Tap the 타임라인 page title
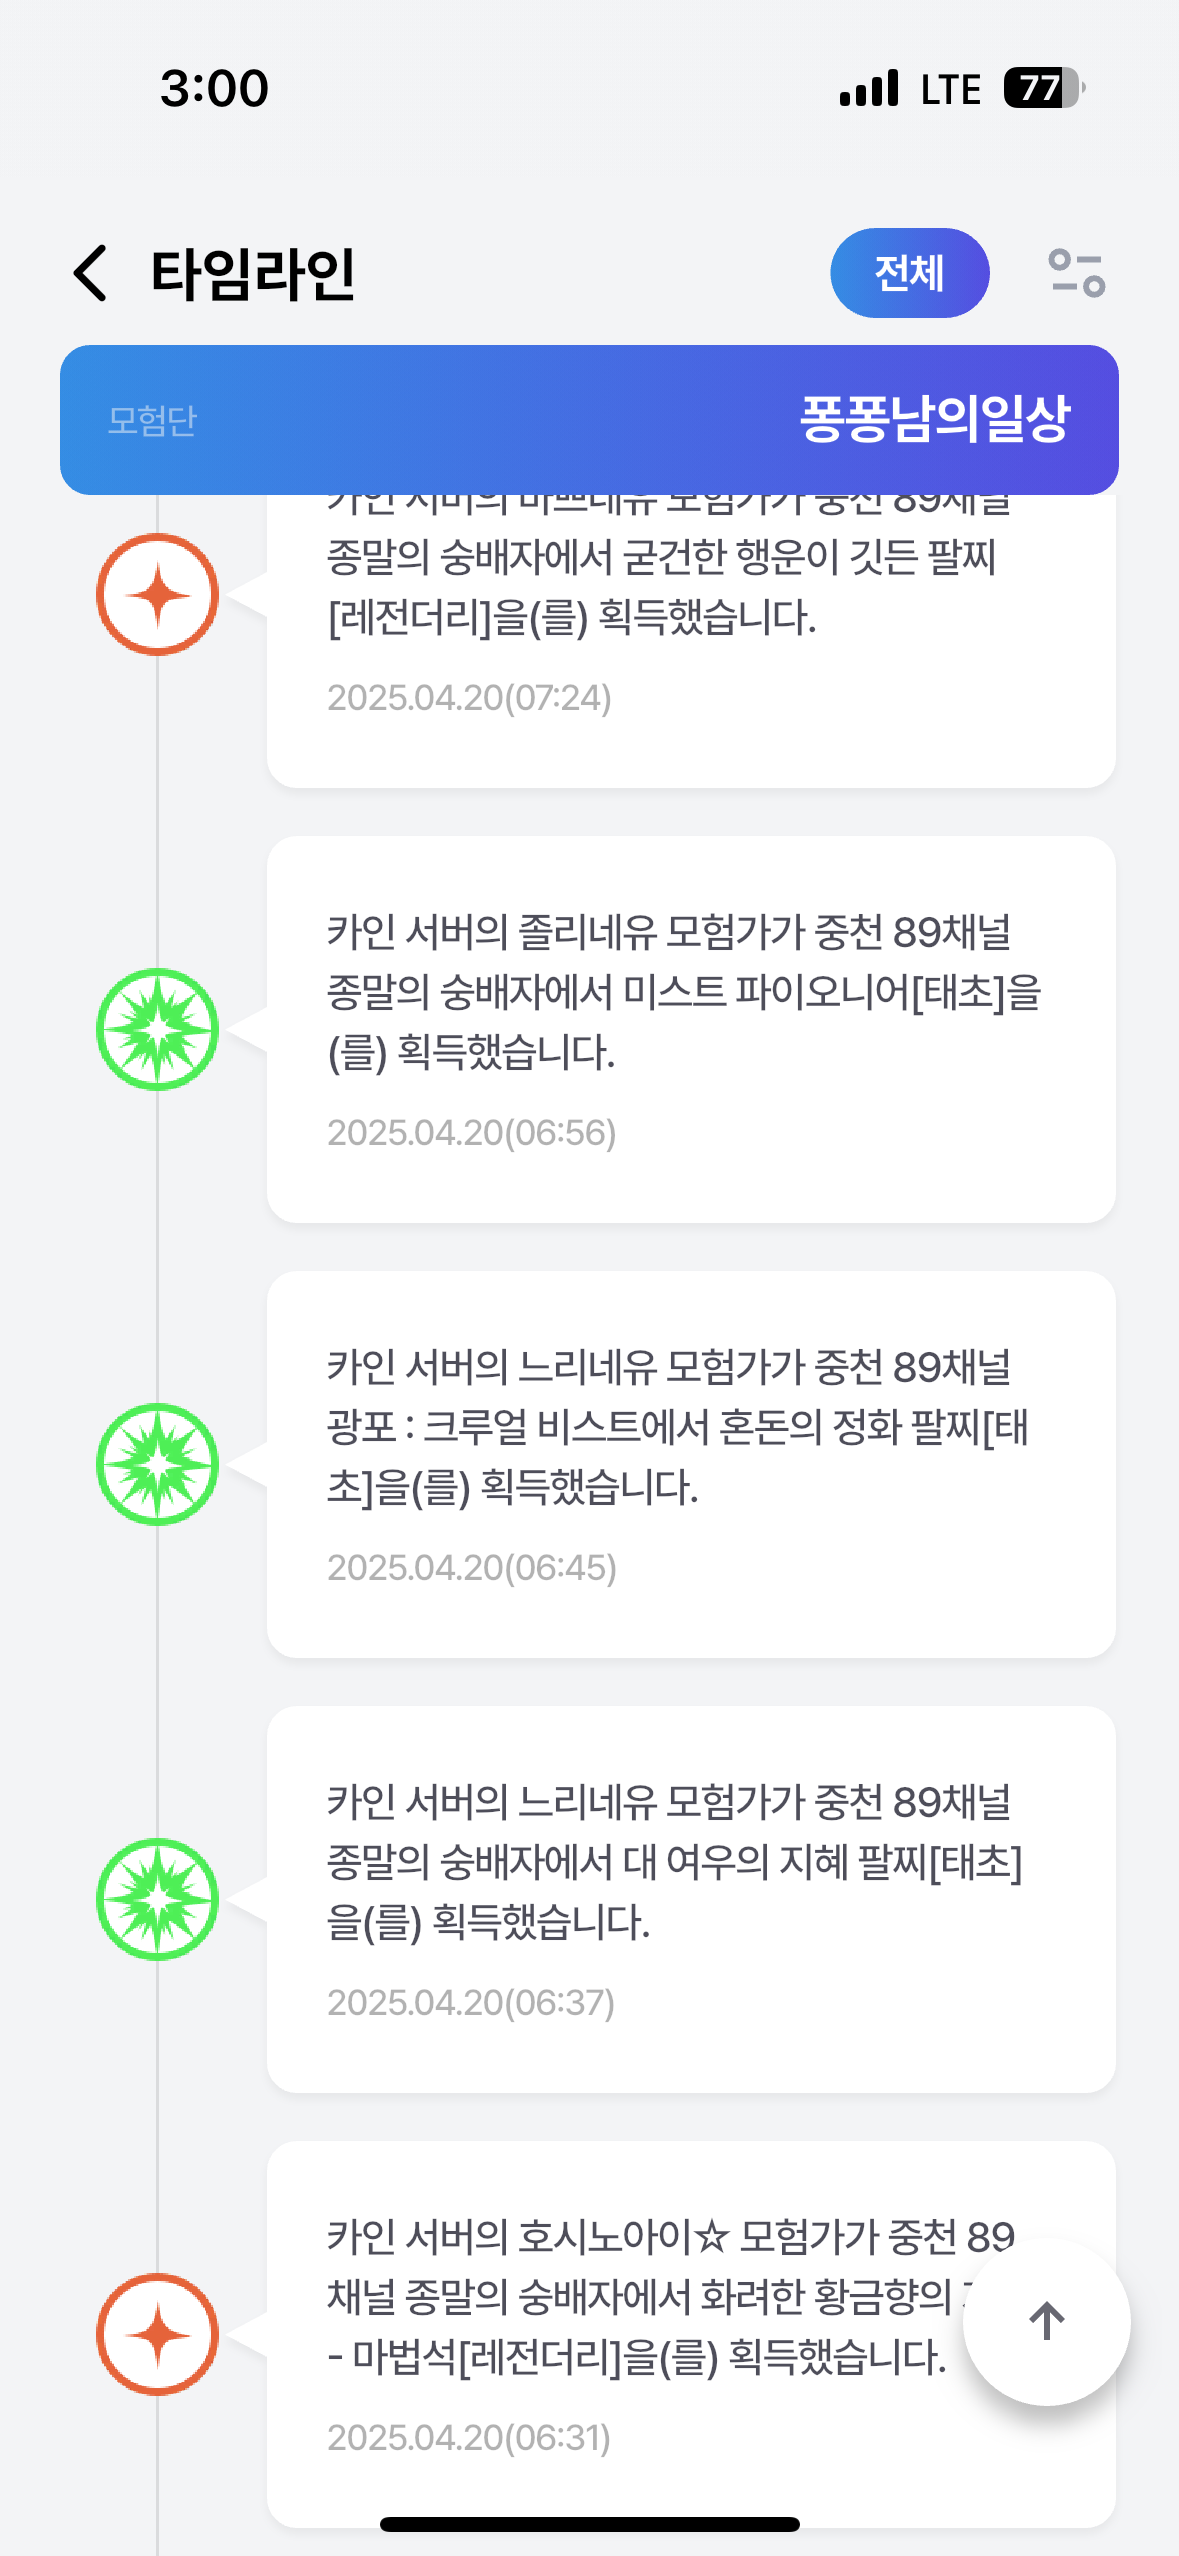Screen dimensions: 1179x2556 253,273
